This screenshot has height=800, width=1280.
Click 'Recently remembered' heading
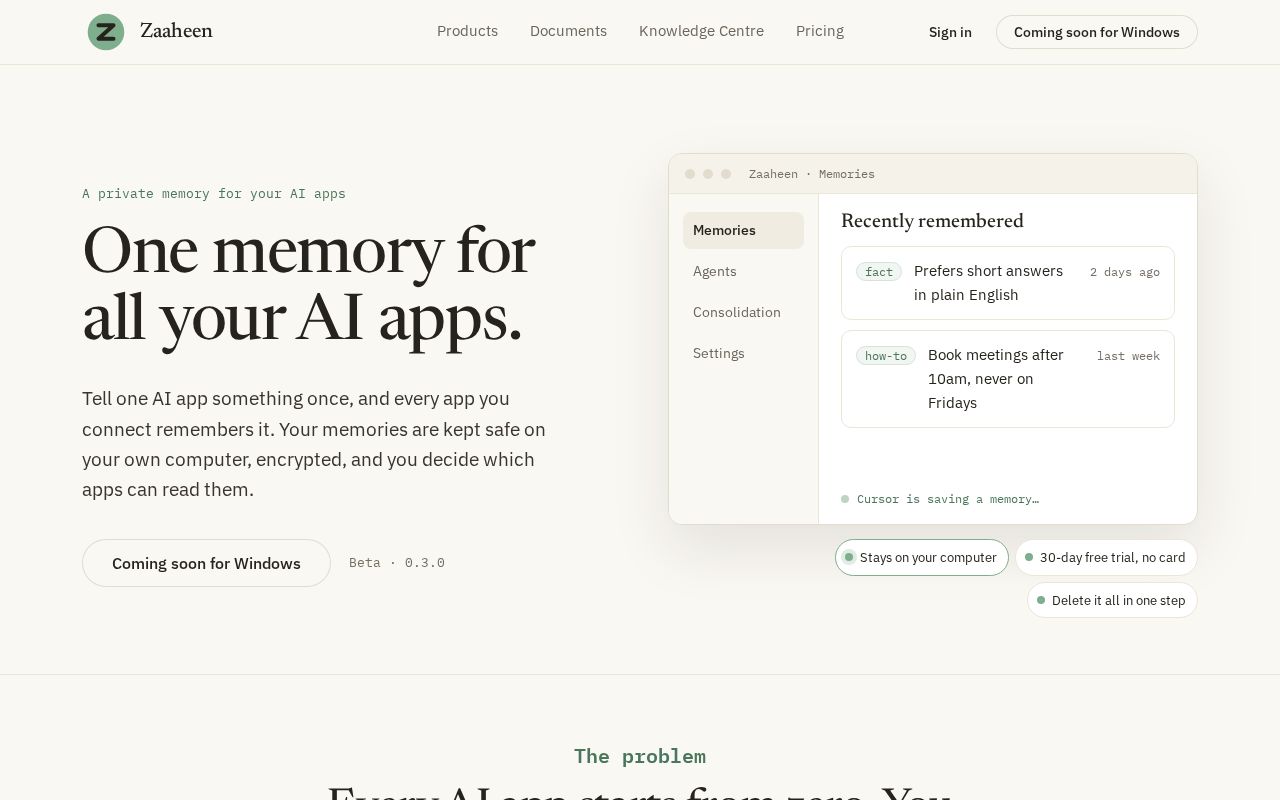[932, 221]
